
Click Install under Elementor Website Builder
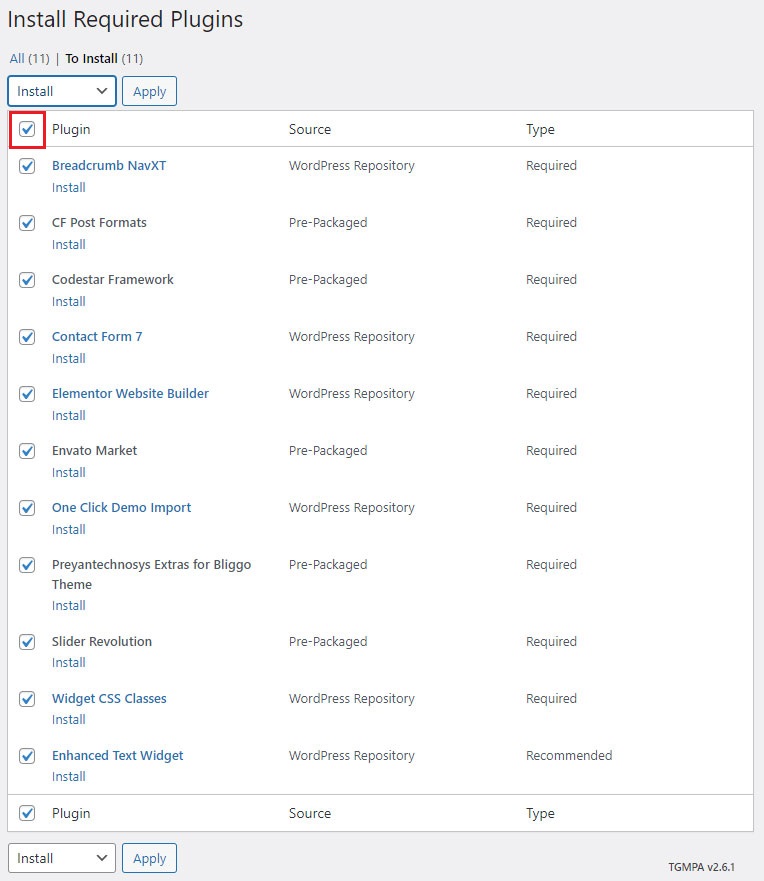point(69,415)
